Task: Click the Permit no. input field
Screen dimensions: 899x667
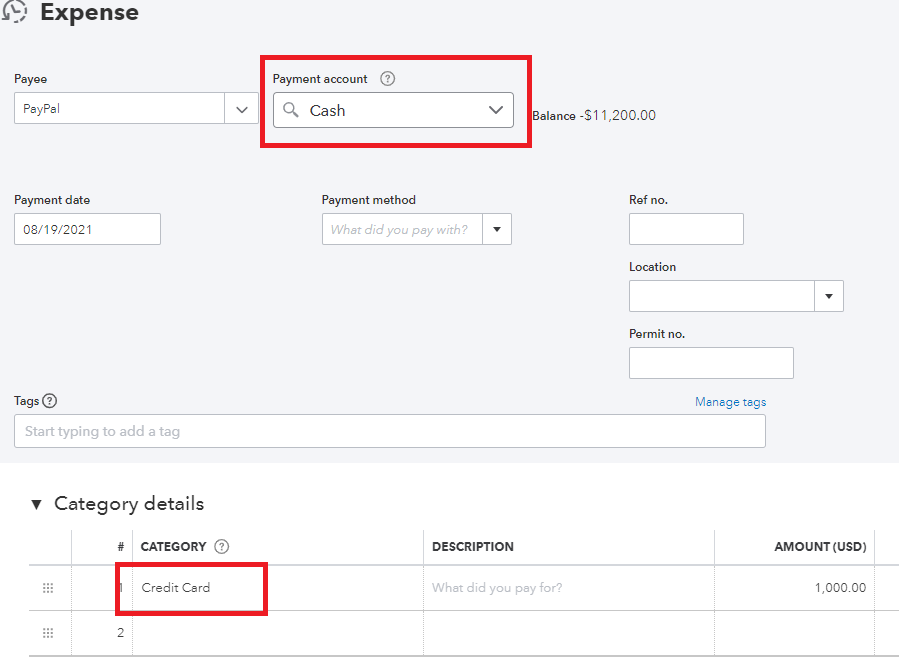Action: [711, 363]
